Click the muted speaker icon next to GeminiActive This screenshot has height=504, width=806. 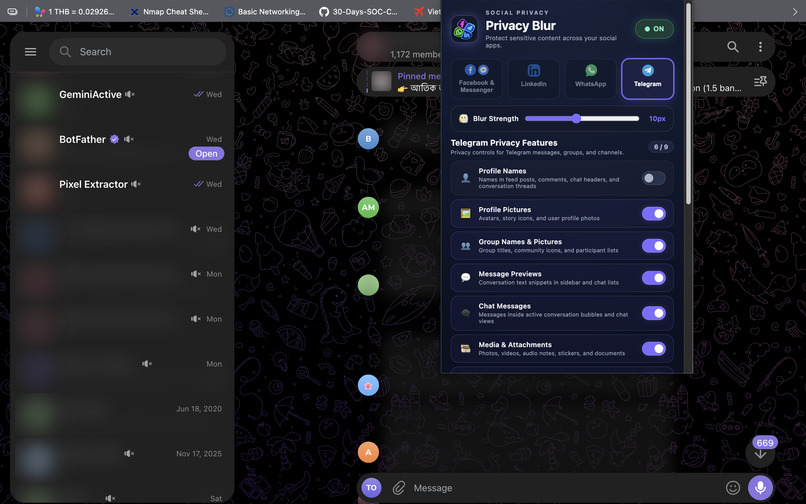click(130, 95)
